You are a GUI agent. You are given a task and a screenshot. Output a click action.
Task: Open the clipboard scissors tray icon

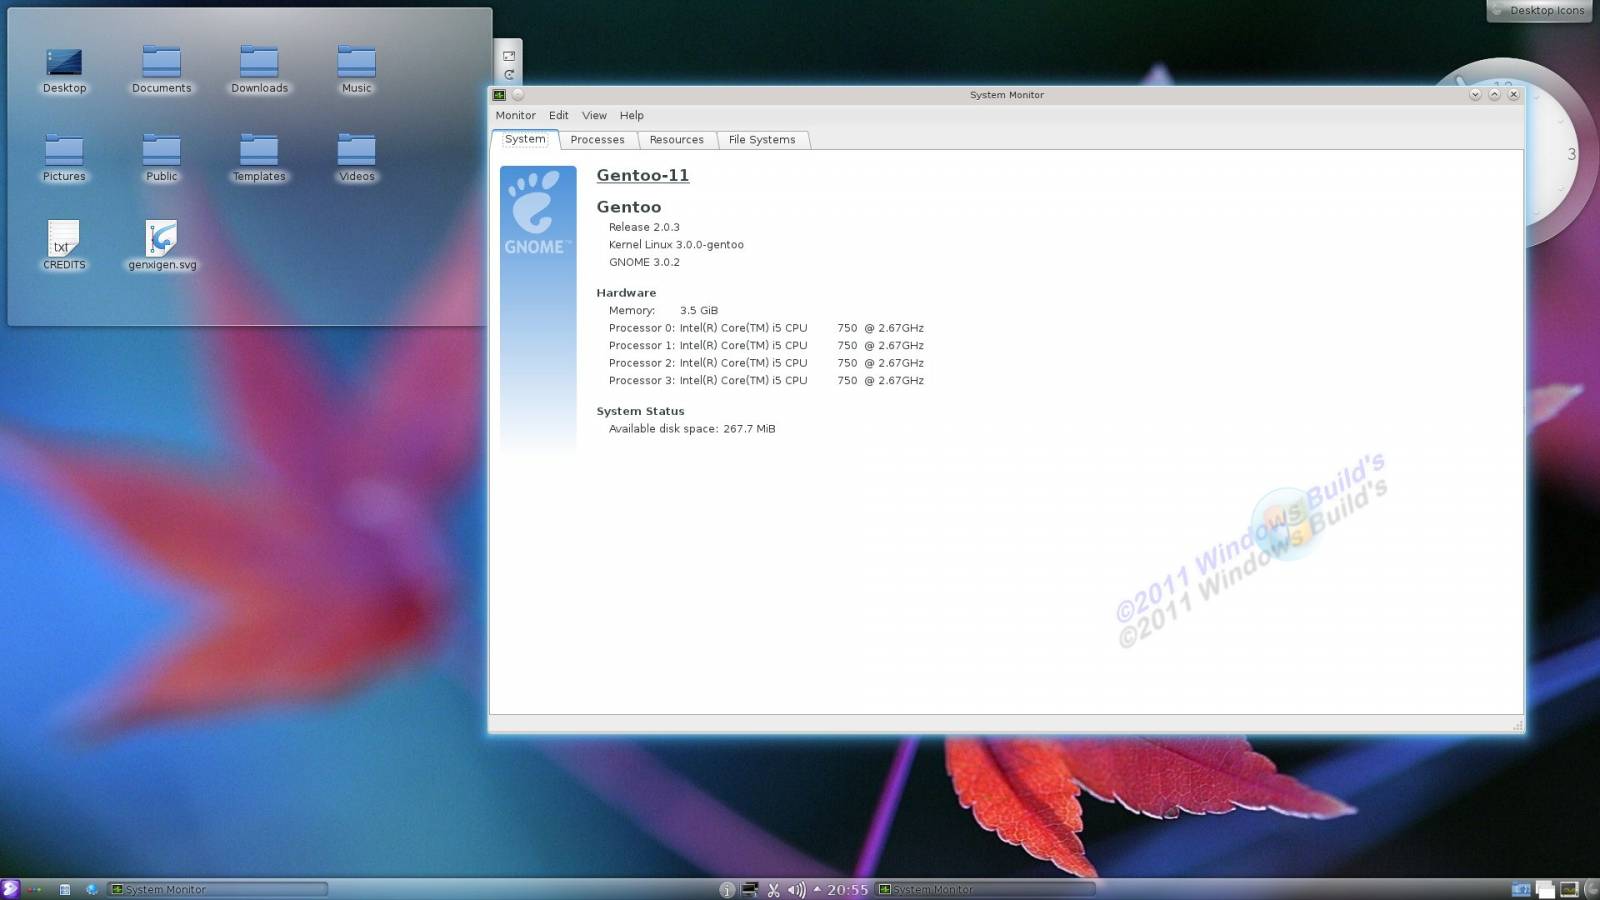pos(773,889)
